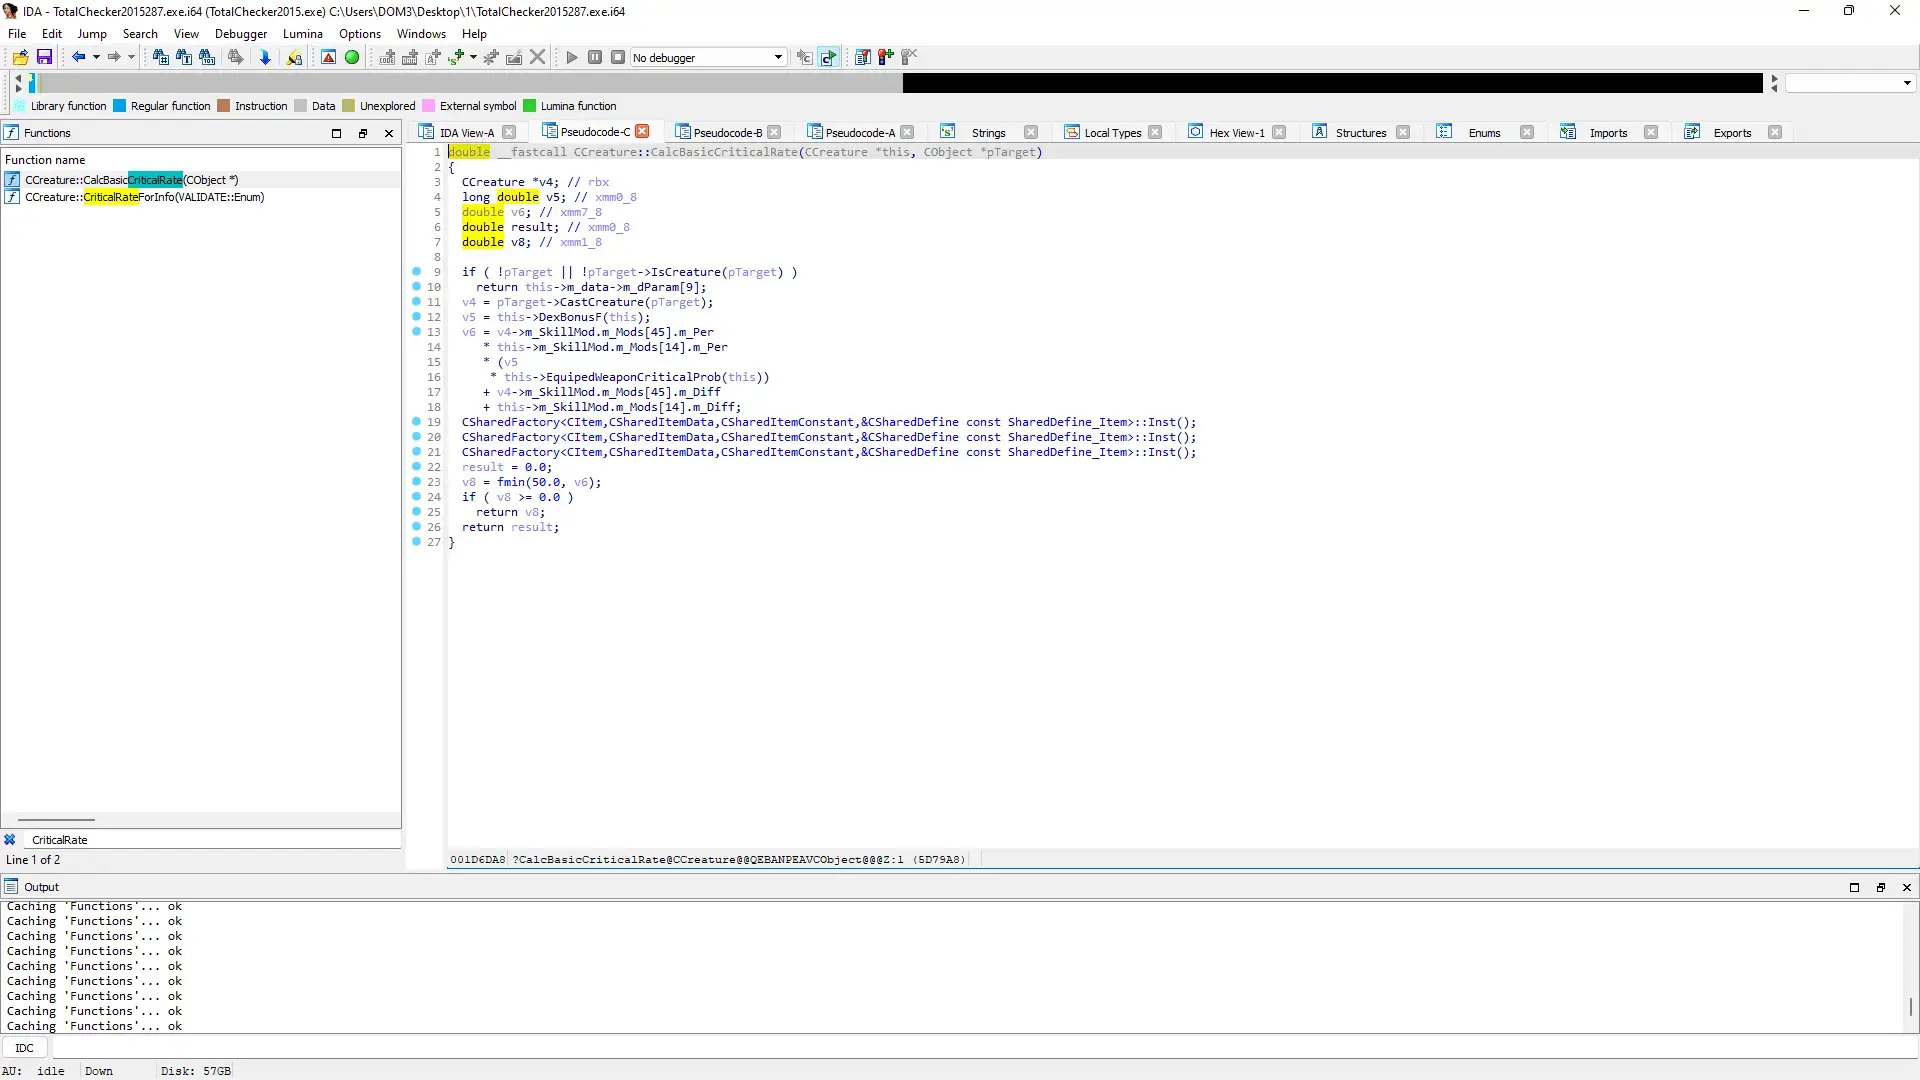Float the Output panel with the restore button
1920x1080 pixels.
click(1881, 887)
